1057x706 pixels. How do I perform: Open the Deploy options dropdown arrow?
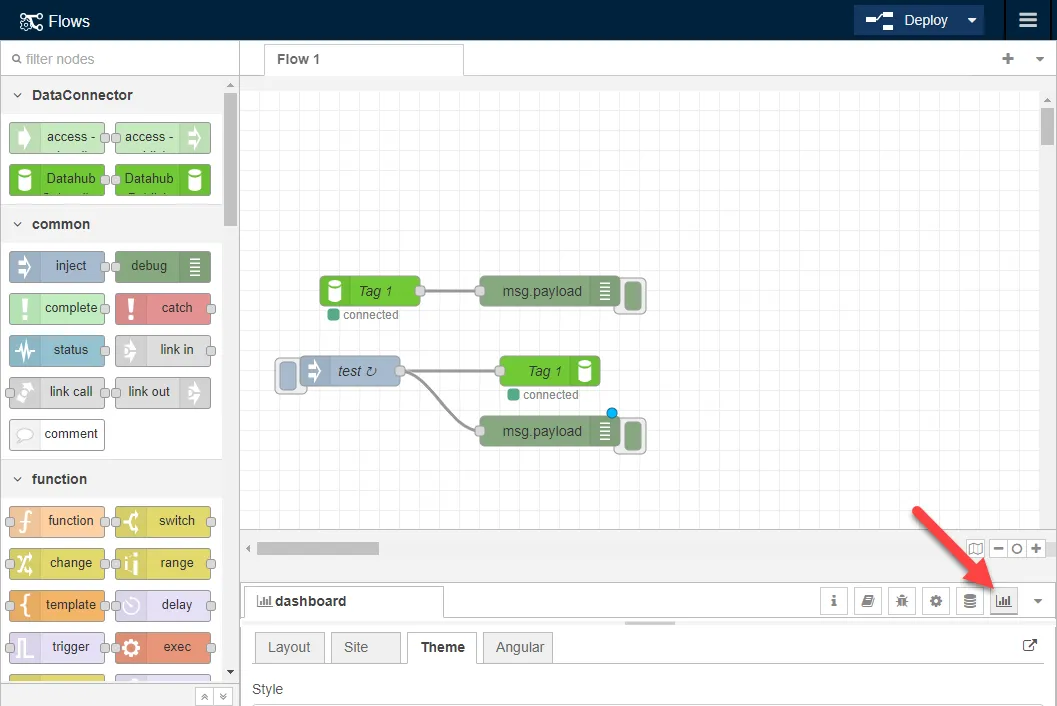click(x=972, y=20)
